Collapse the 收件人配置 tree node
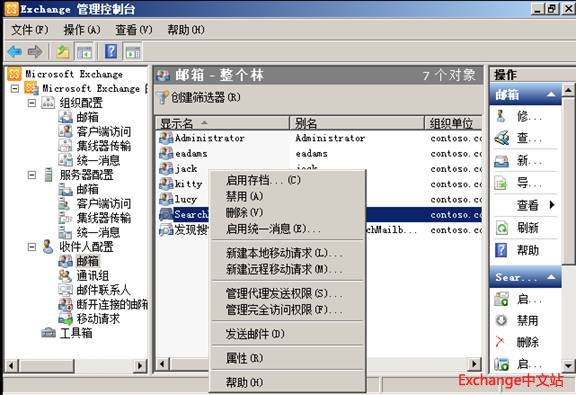 click(x=32, y=247)
